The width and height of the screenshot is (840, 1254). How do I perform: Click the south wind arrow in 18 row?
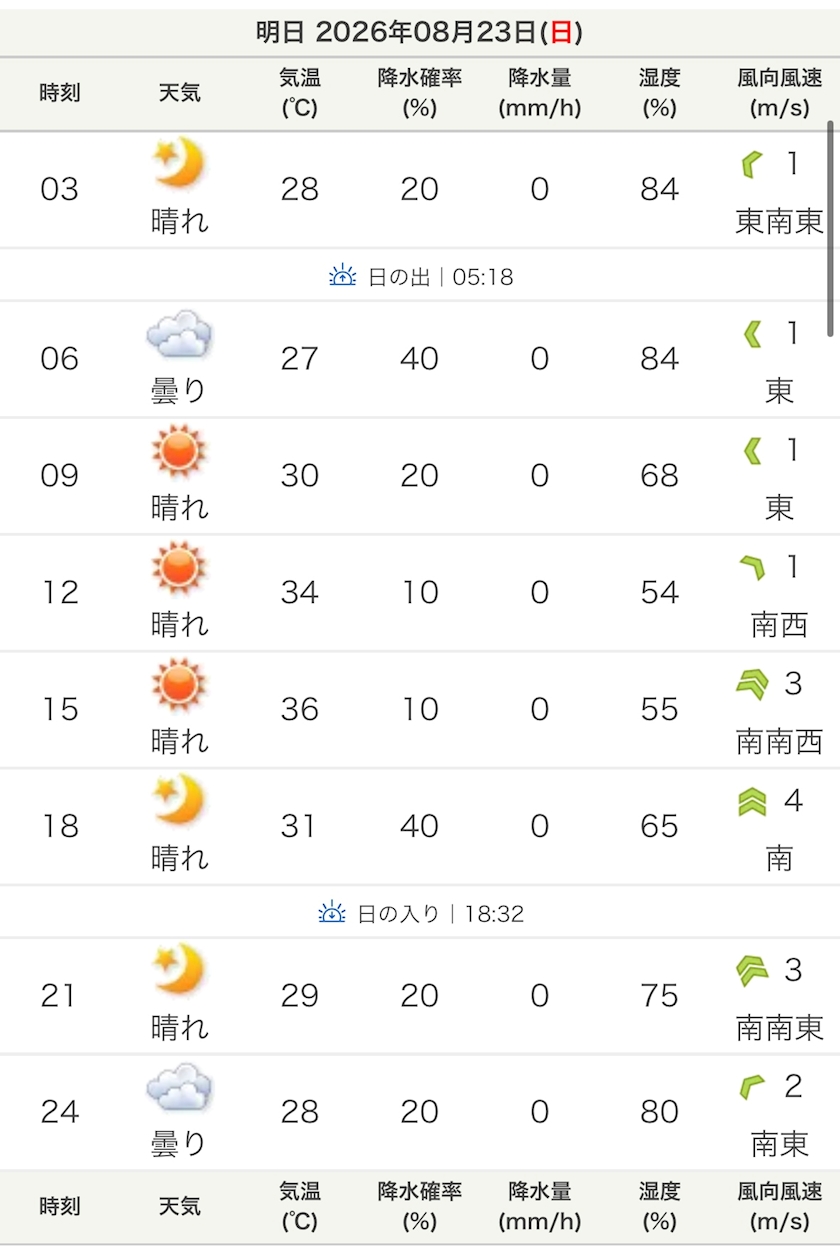click(x=752, y=801)
